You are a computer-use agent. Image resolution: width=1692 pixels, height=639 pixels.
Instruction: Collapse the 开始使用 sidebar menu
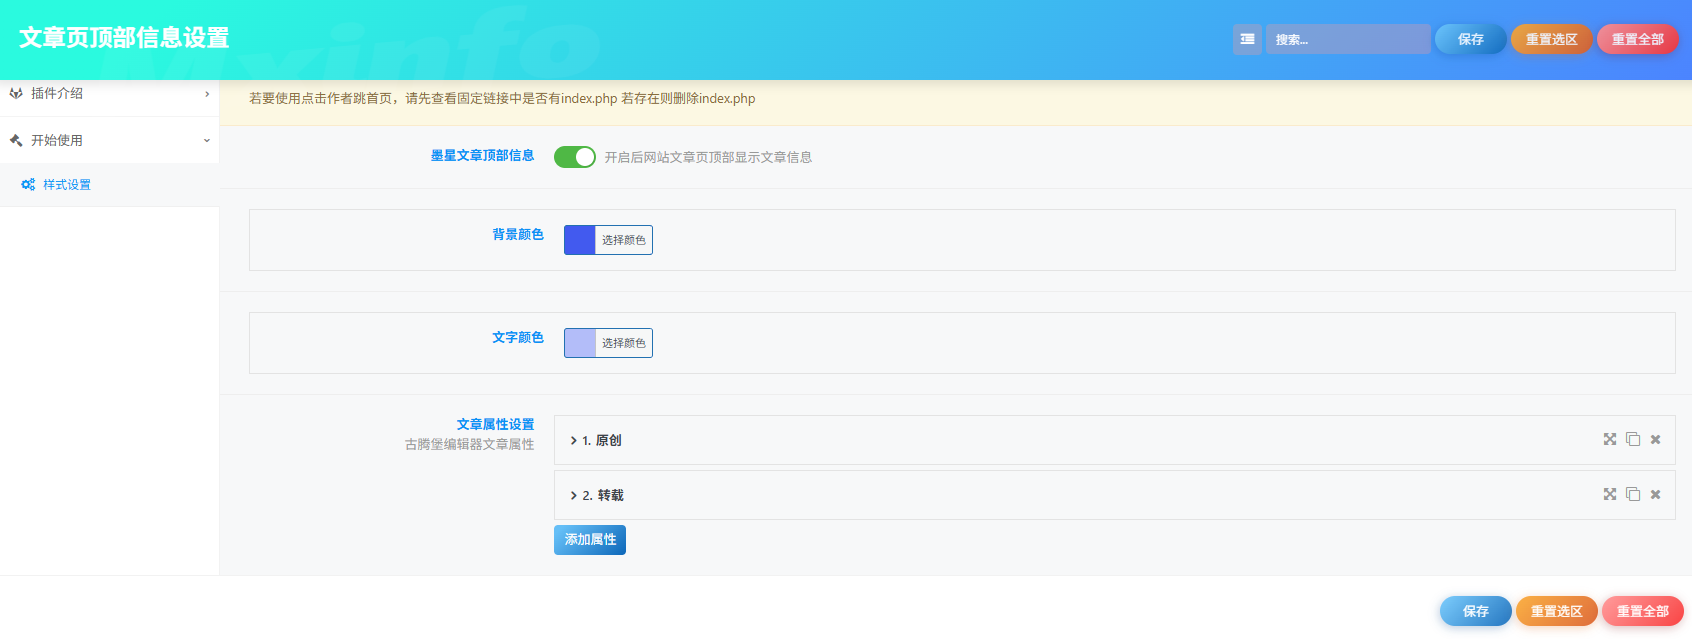click(109, 140)
